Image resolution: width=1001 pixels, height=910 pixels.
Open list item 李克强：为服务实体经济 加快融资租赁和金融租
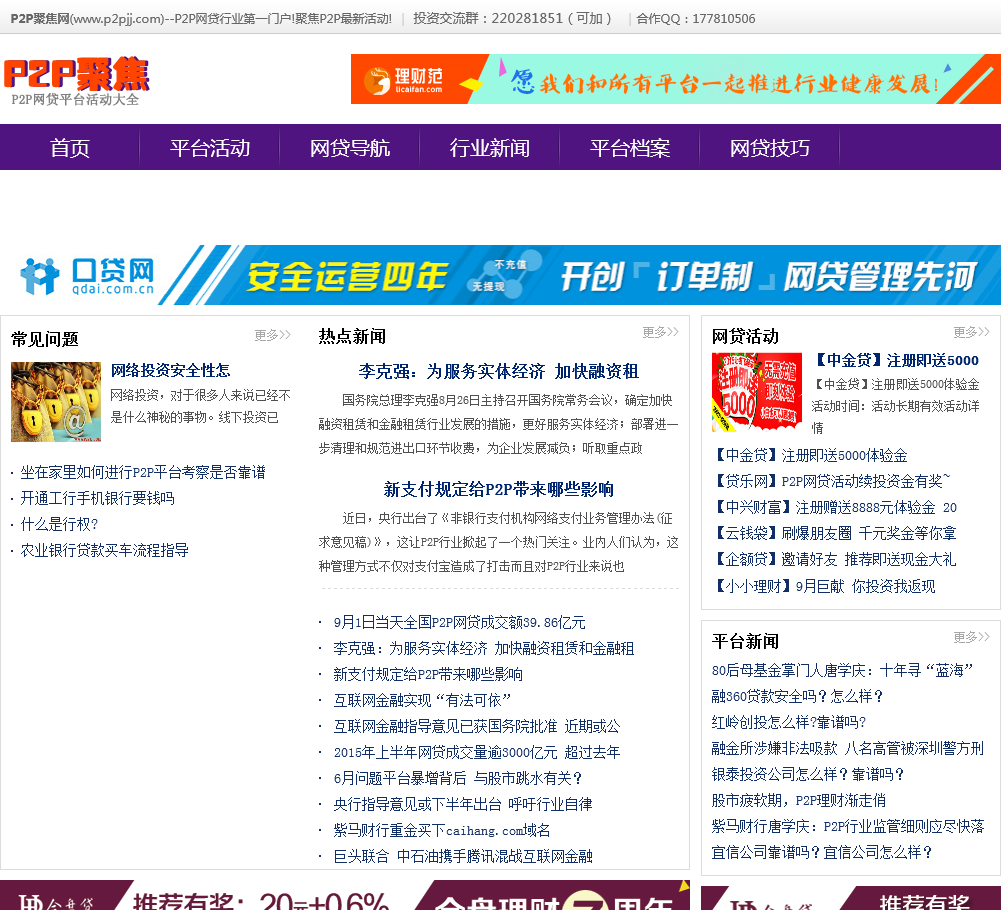[x=483, y=649]
